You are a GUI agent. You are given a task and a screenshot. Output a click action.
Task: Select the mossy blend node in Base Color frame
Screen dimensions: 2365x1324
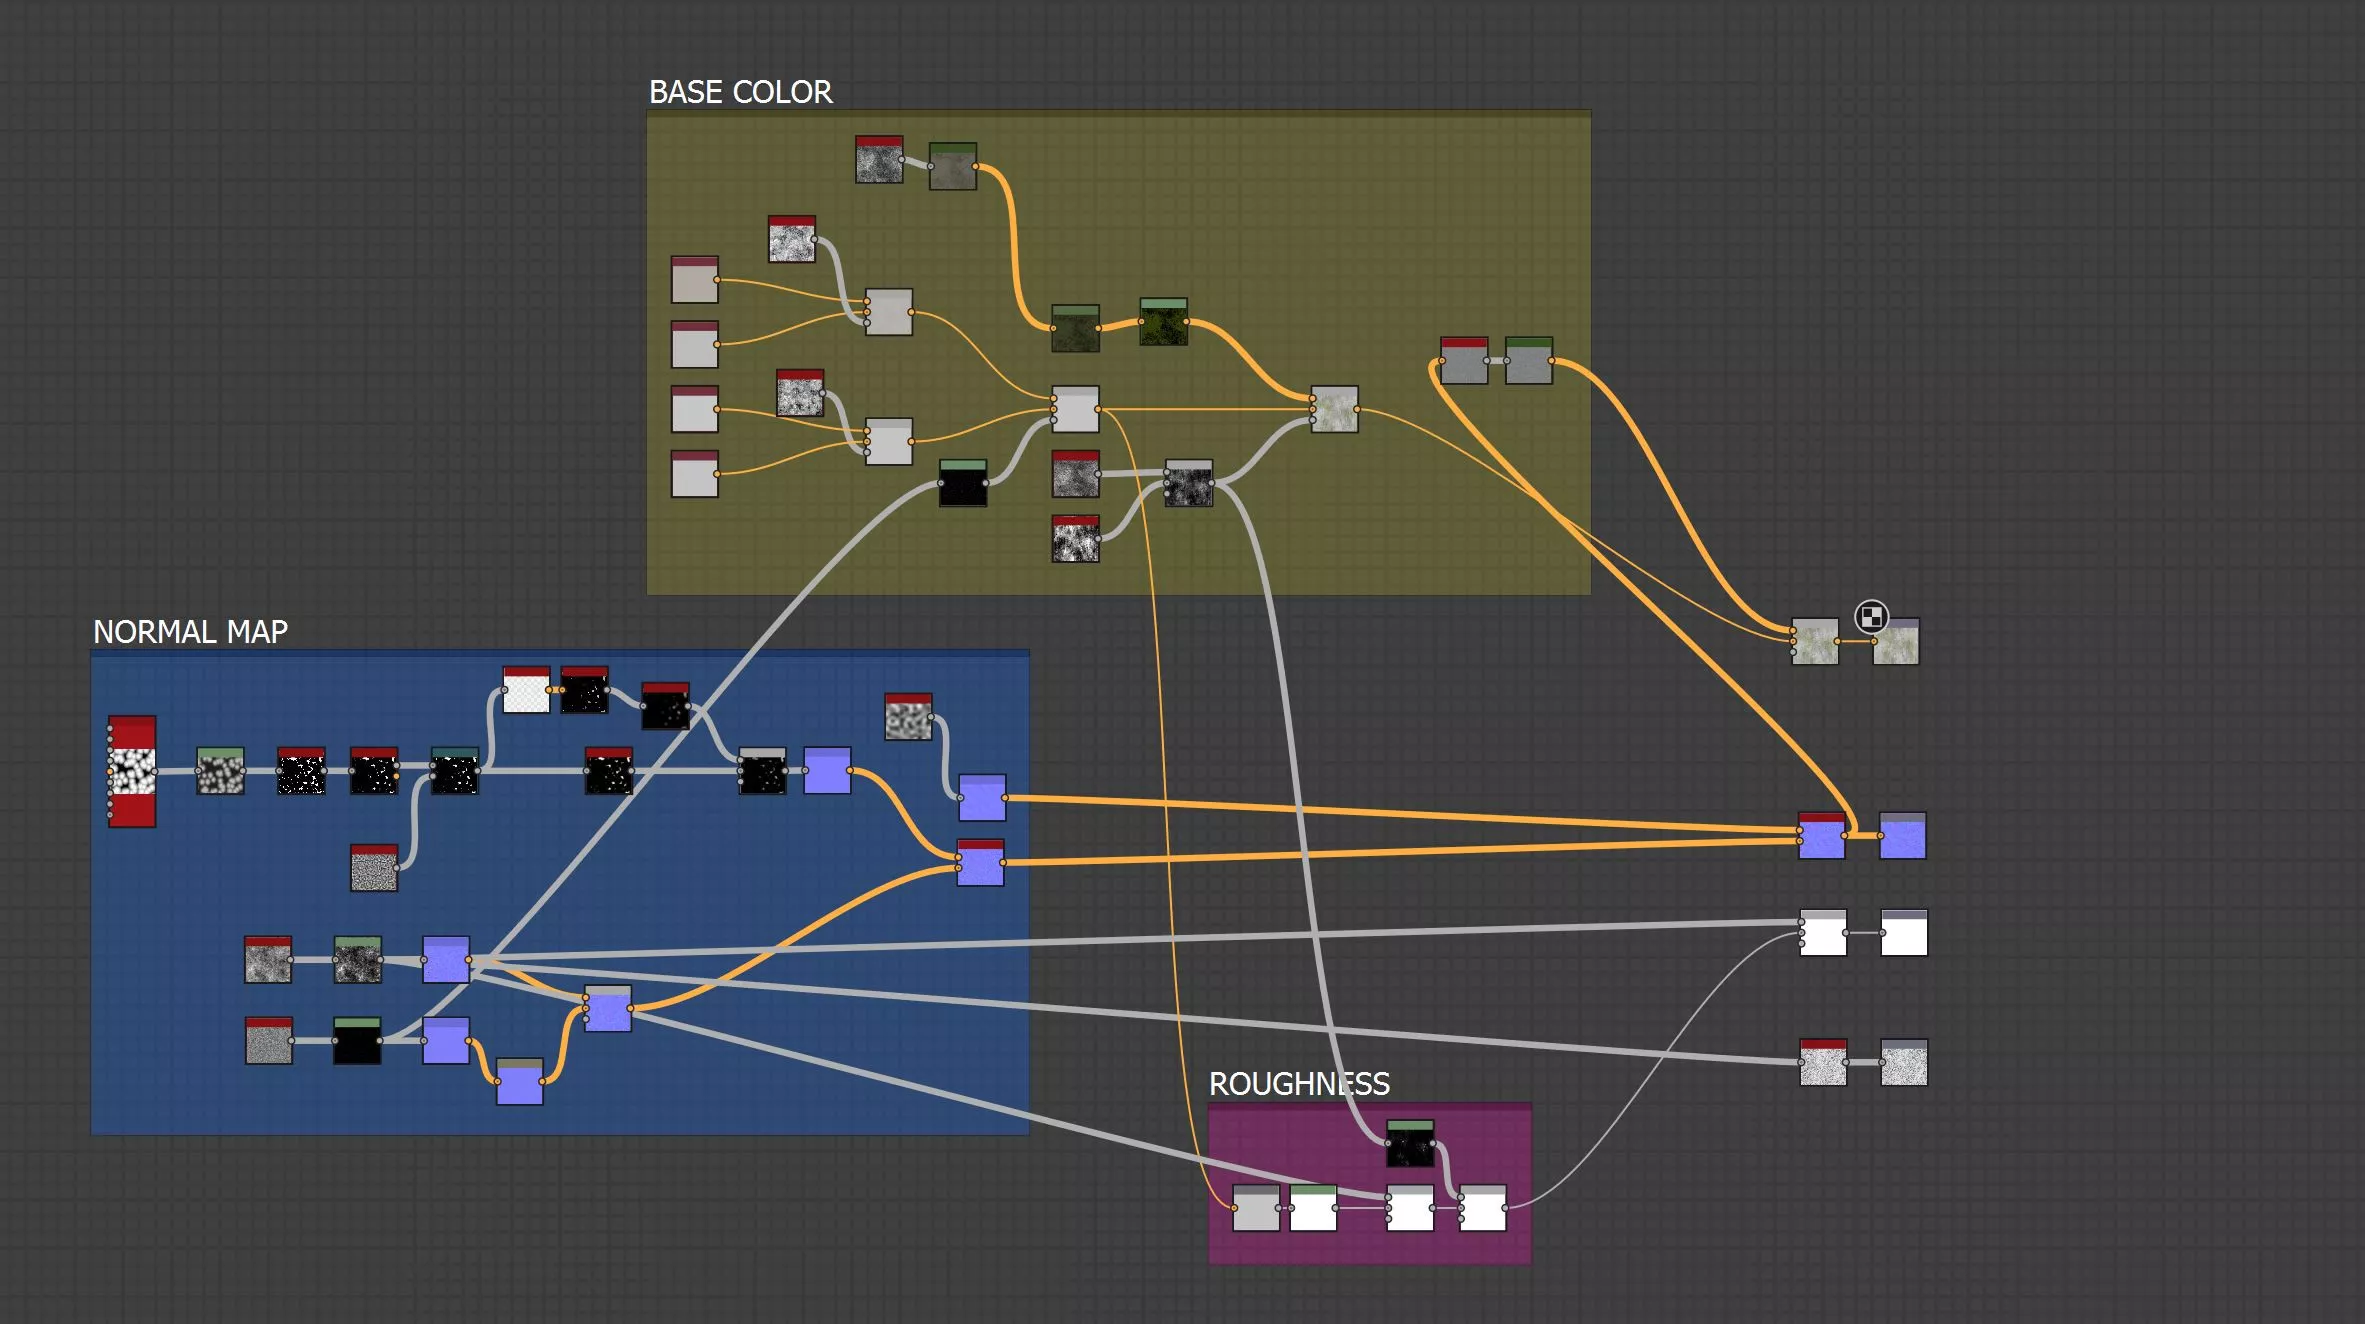1334,410
